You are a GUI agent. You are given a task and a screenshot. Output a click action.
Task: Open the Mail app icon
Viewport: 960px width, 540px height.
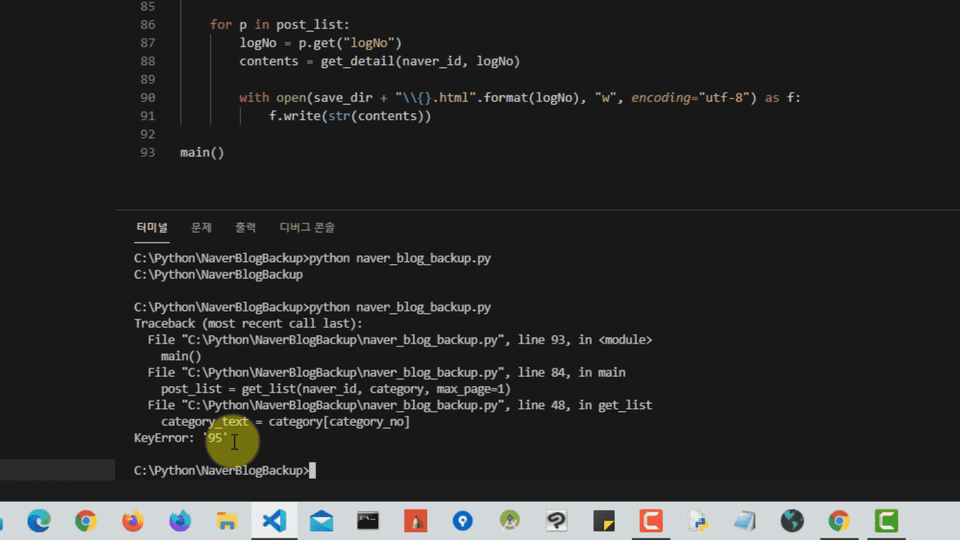click(x=321, y=521)
